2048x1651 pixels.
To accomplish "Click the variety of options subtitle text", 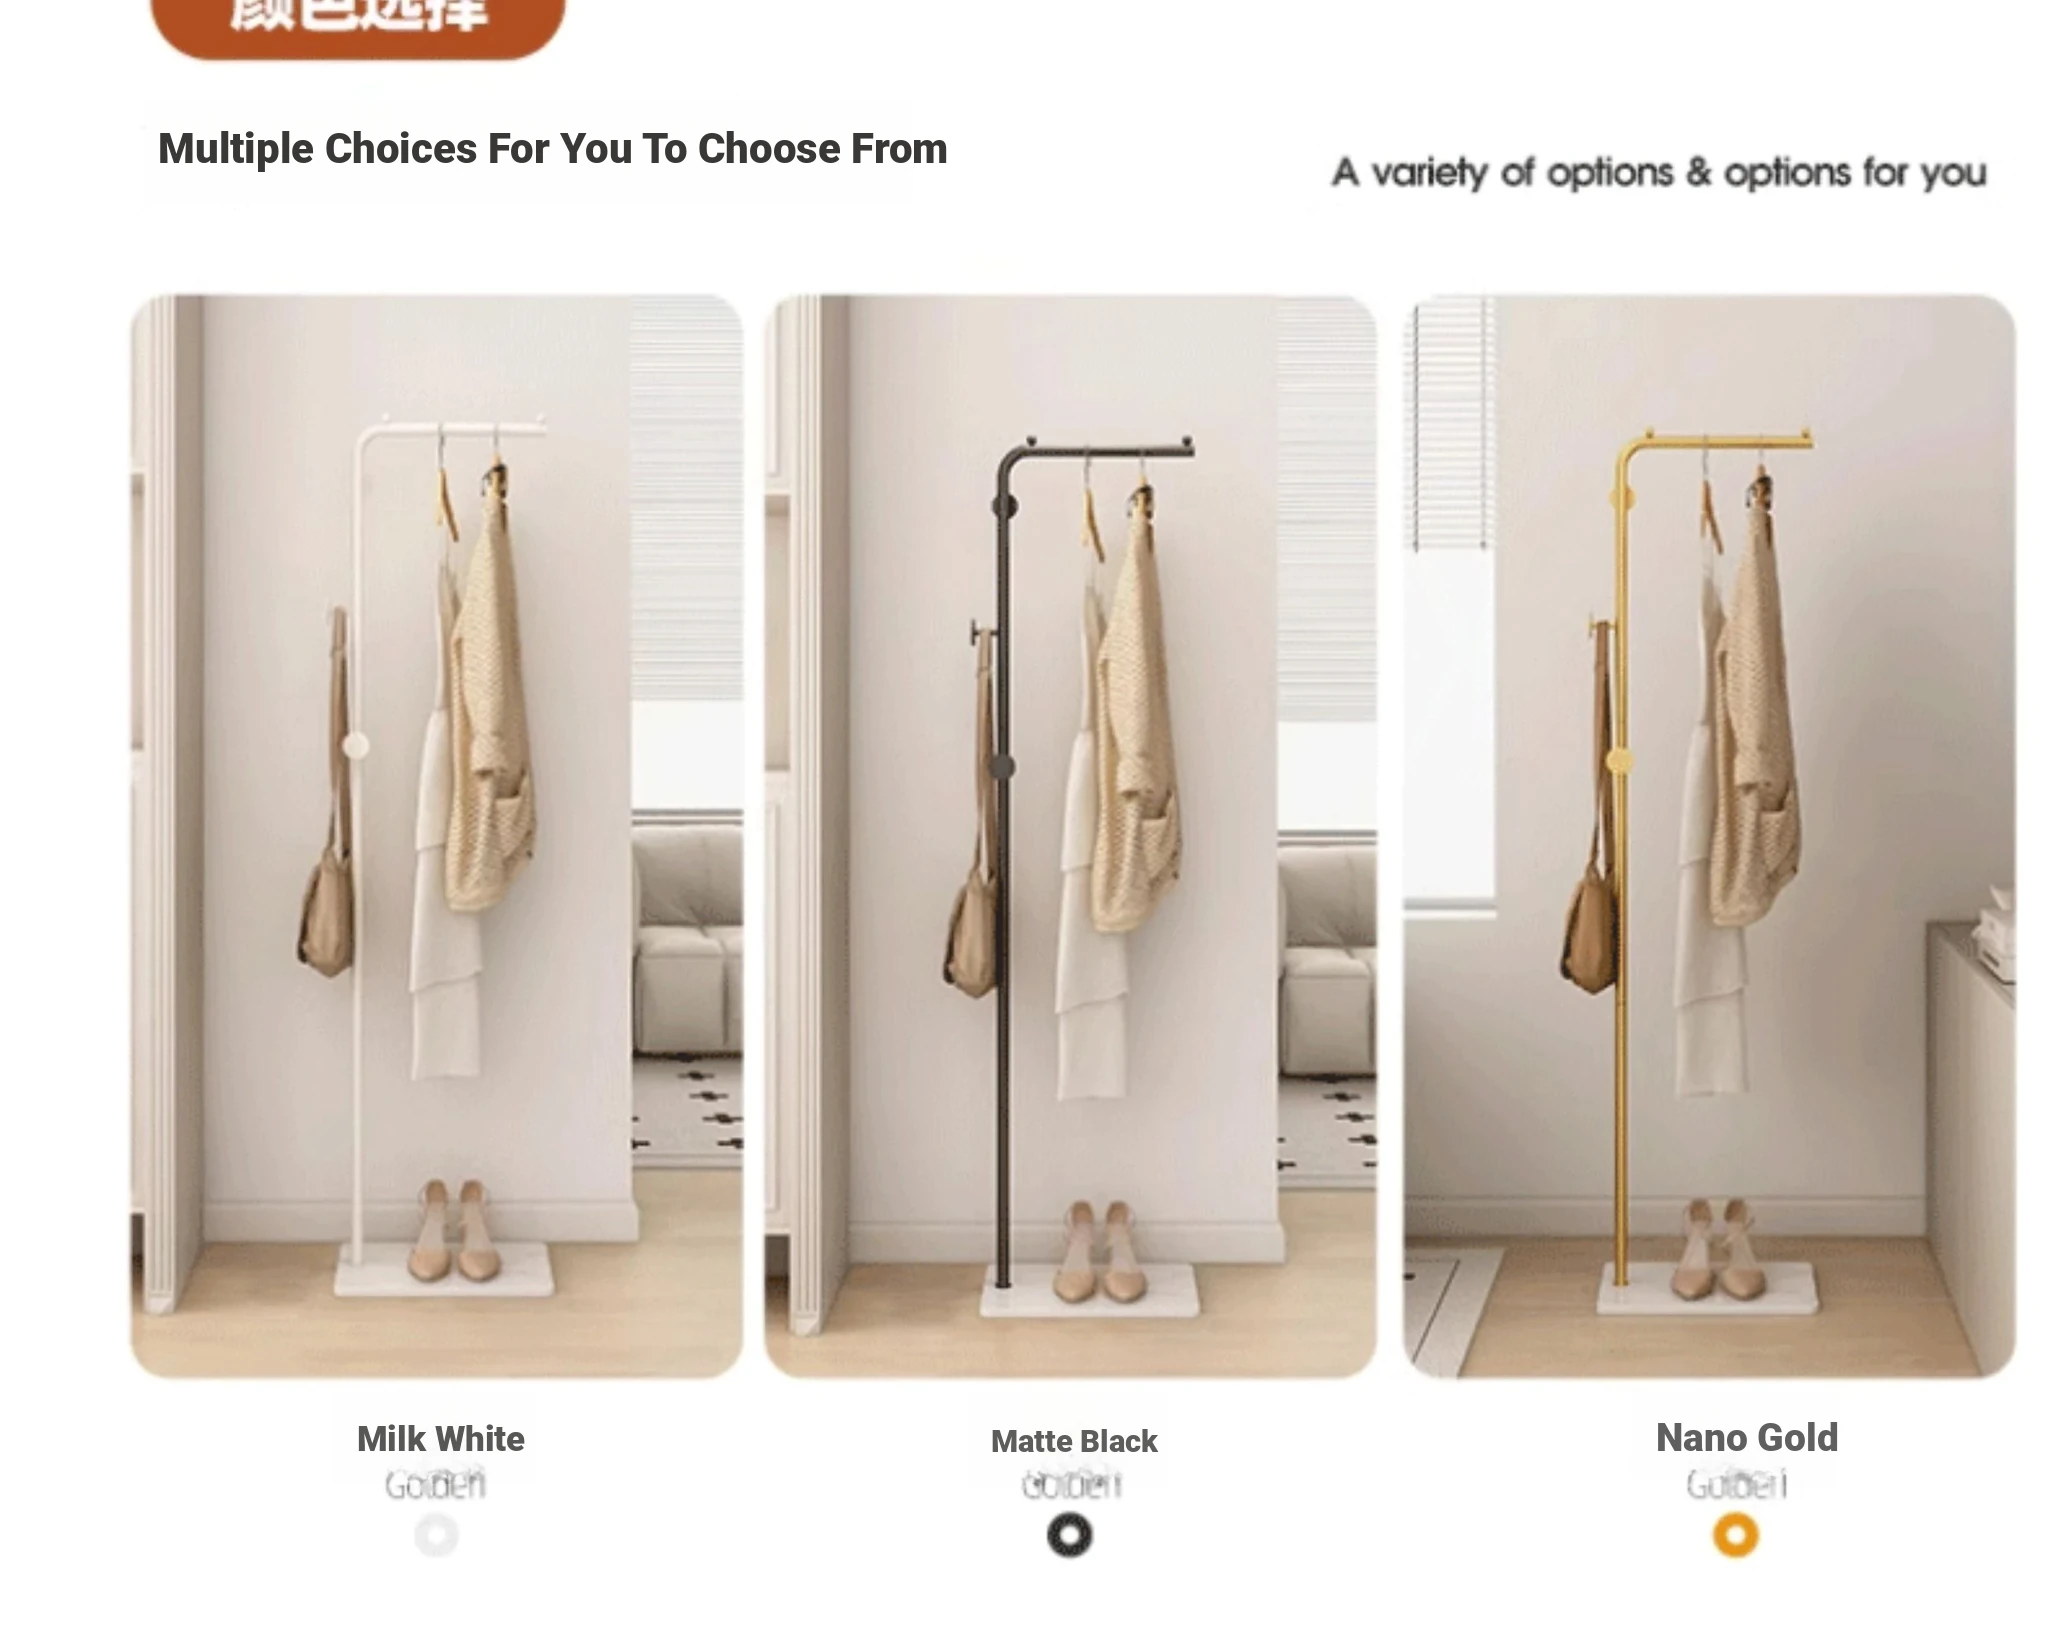I will click(x=1658, y=173).
